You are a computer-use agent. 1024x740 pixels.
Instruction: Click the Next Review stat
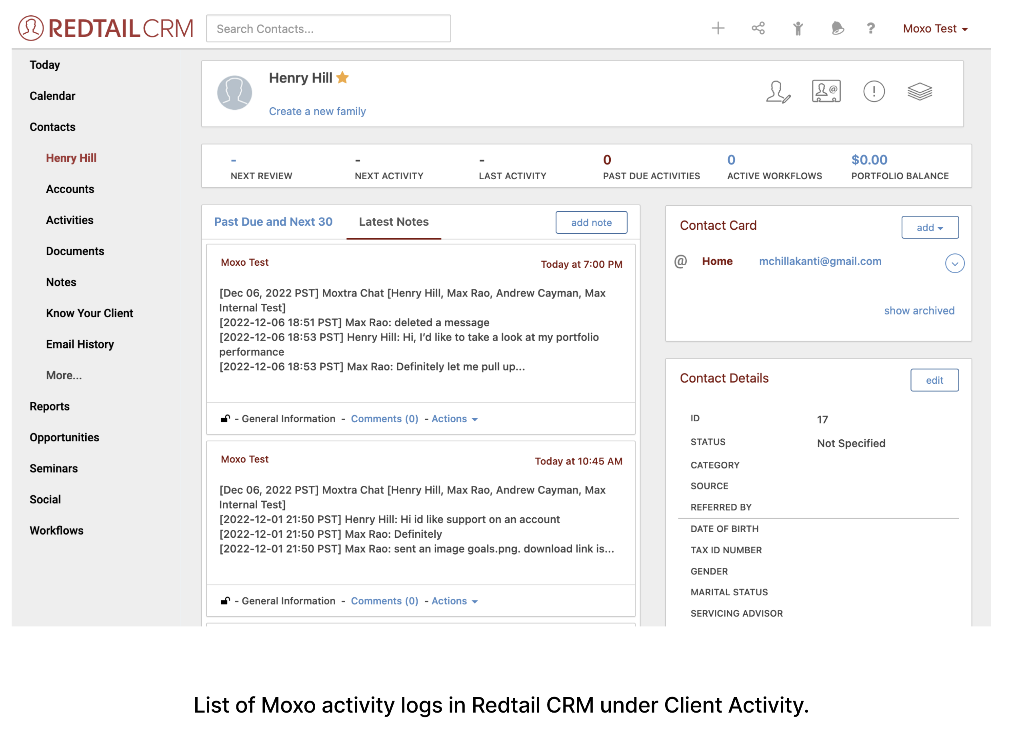point(261,168)
